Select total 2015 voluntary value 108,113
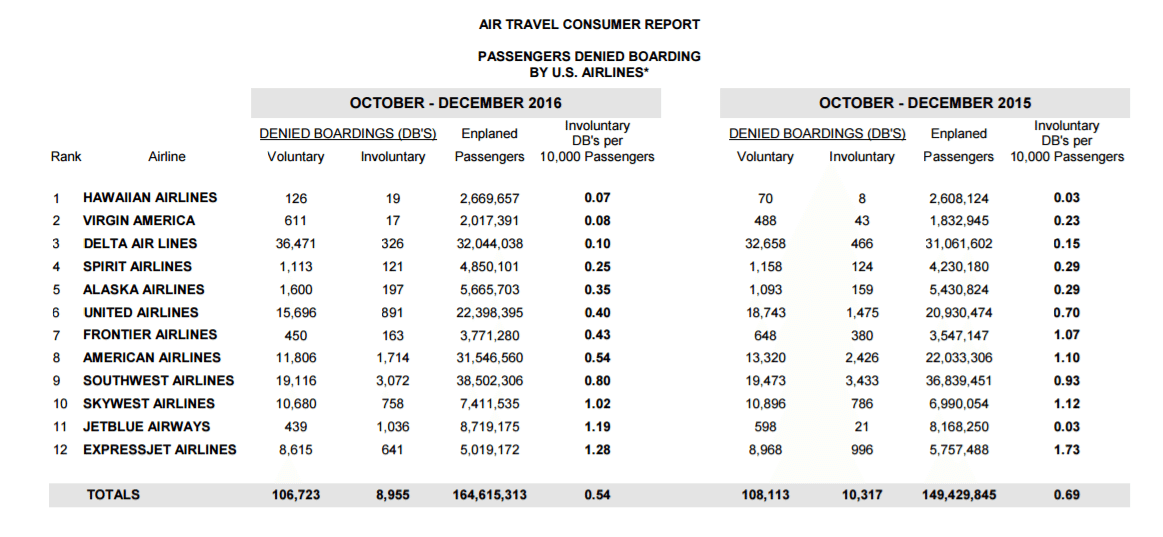Viewport: 1163px width, 537px height. [765, 495]
